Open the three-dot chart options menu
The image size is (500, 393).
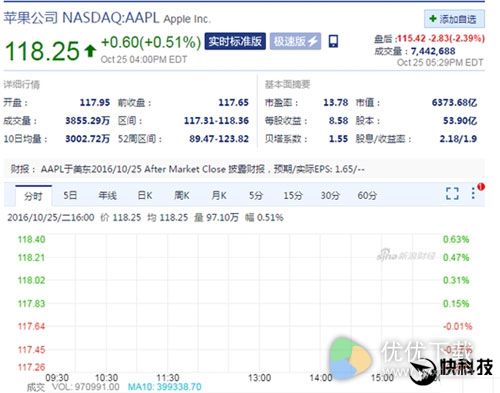473,193
